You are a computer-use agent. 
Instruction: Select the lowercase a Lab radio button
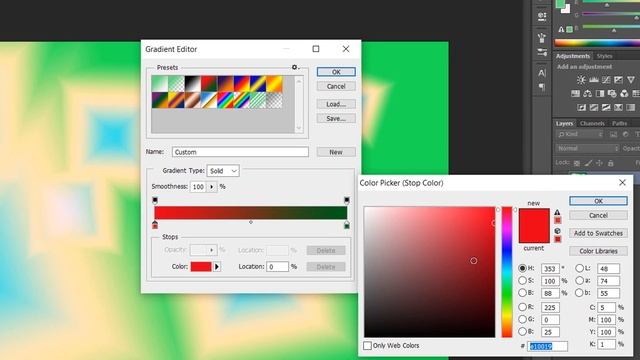[x=580, y=281]
